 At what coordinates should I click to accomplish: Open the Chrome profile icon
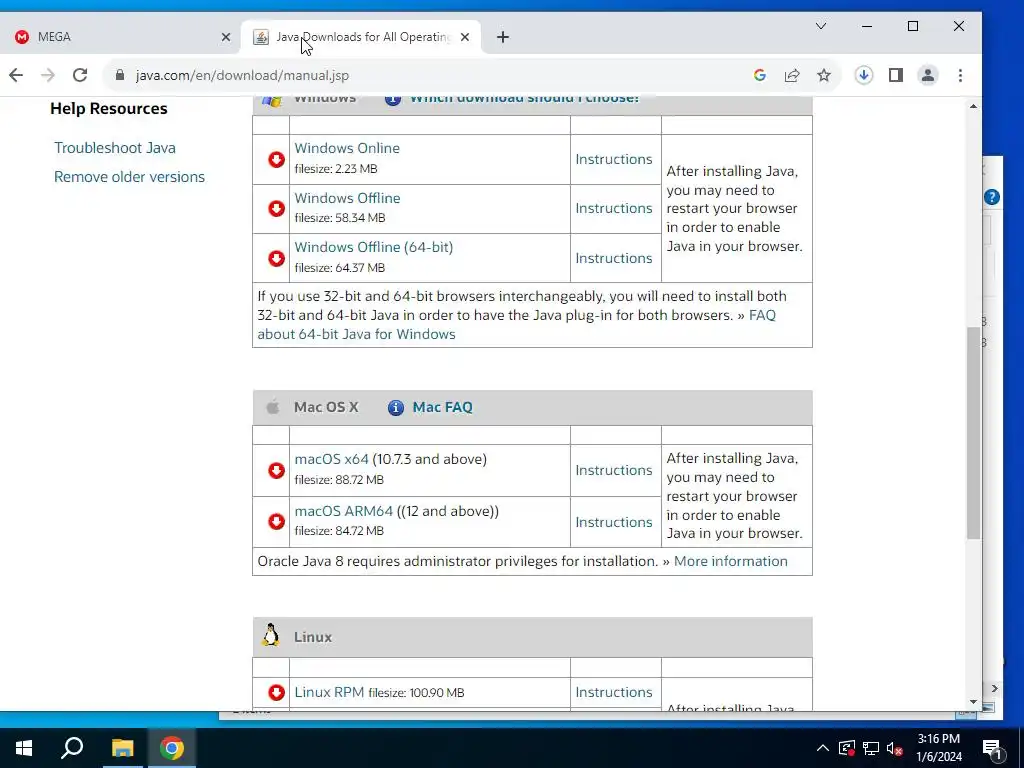927,75
